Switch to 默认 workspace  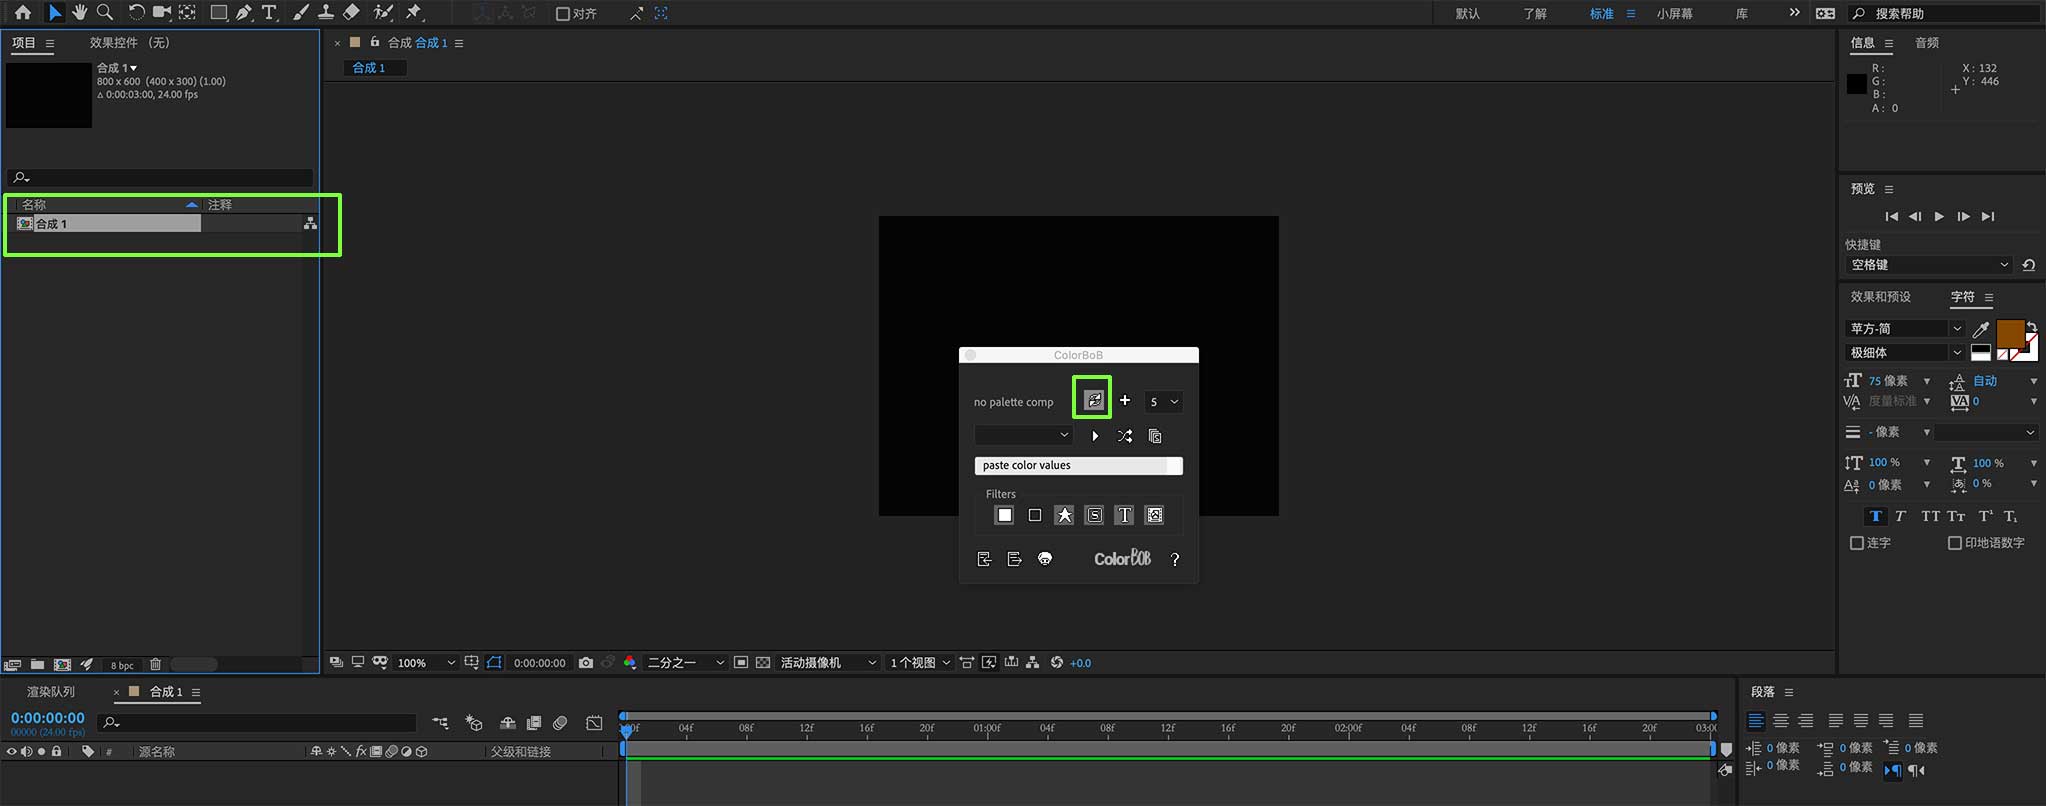point(1467,13)
